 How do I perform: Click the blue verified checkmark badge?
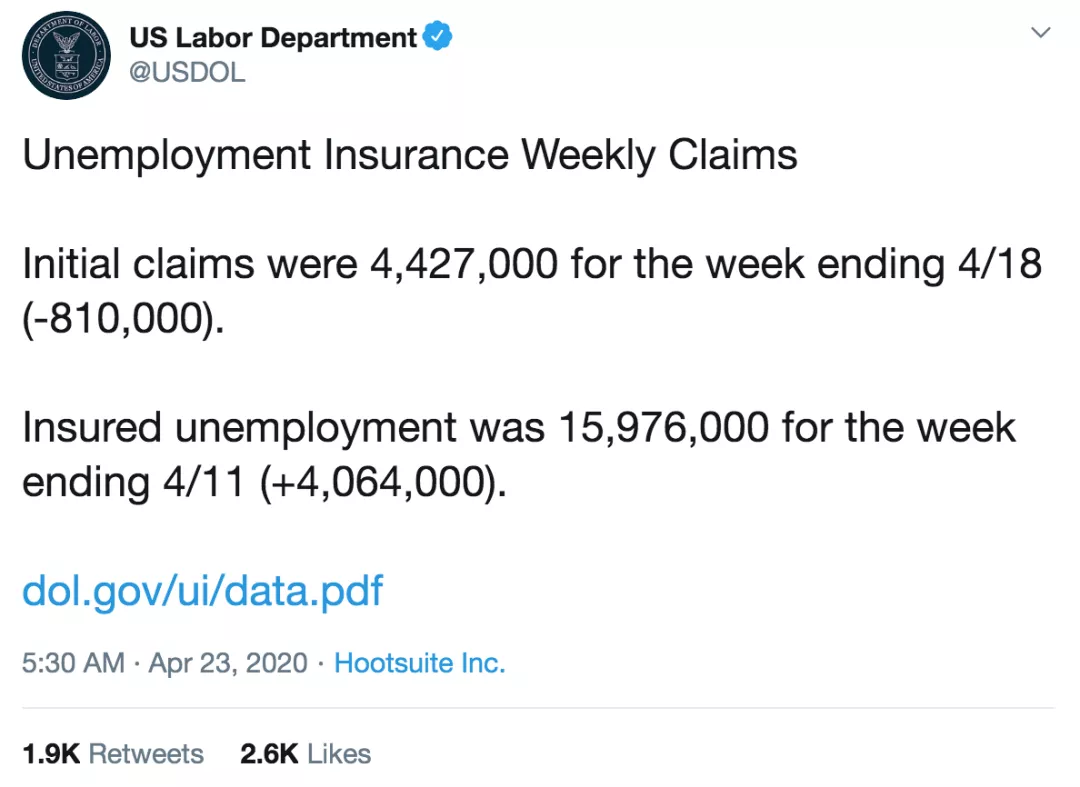[x=437, y=36]
